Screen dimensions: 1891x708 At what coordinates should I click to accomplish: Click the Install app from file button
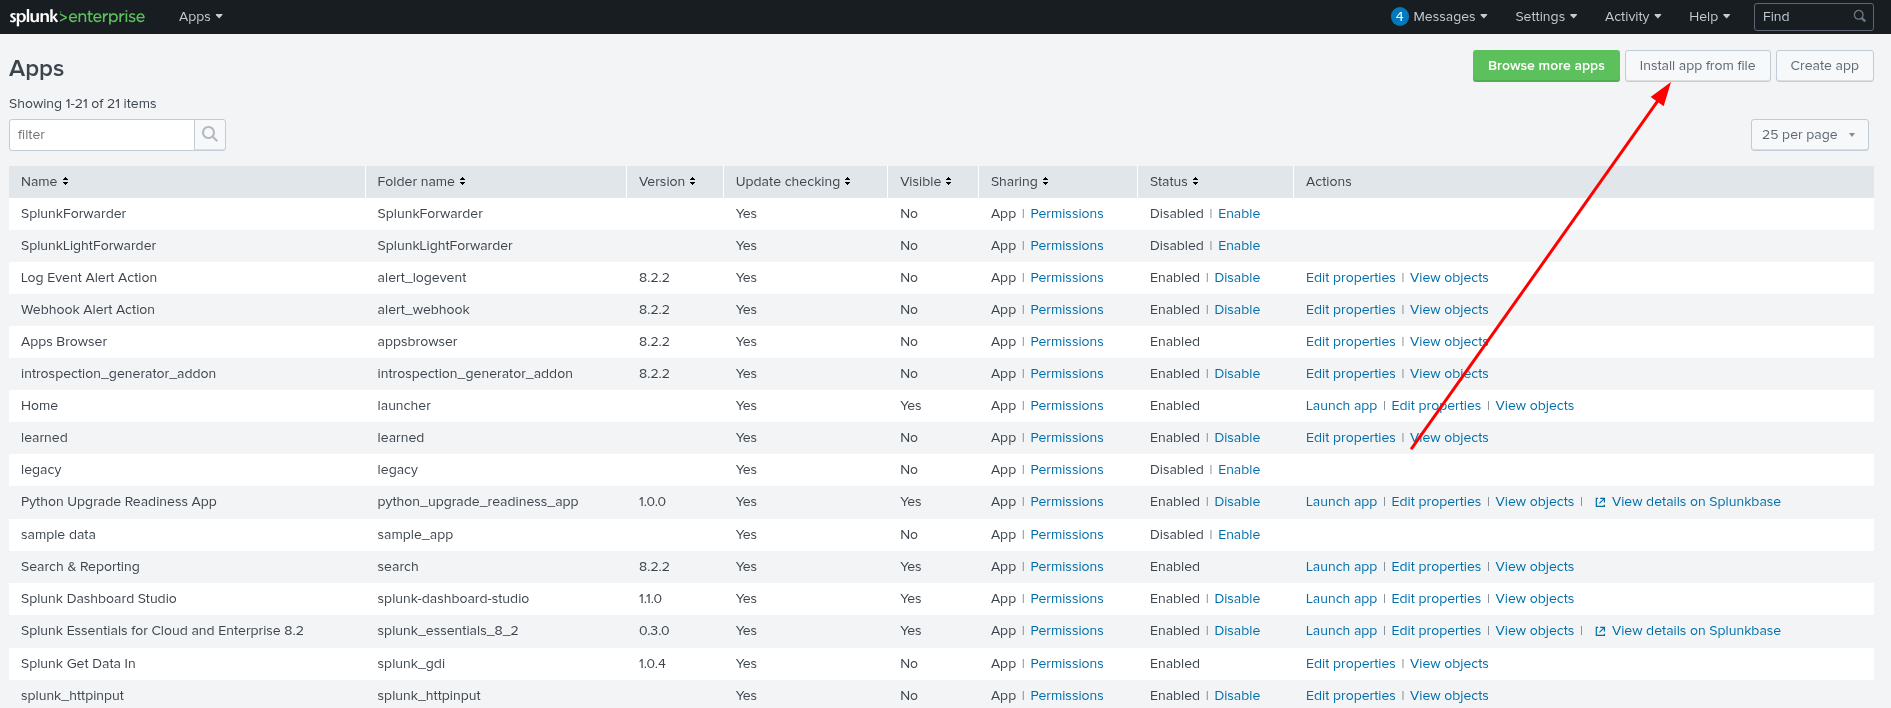1697,66
